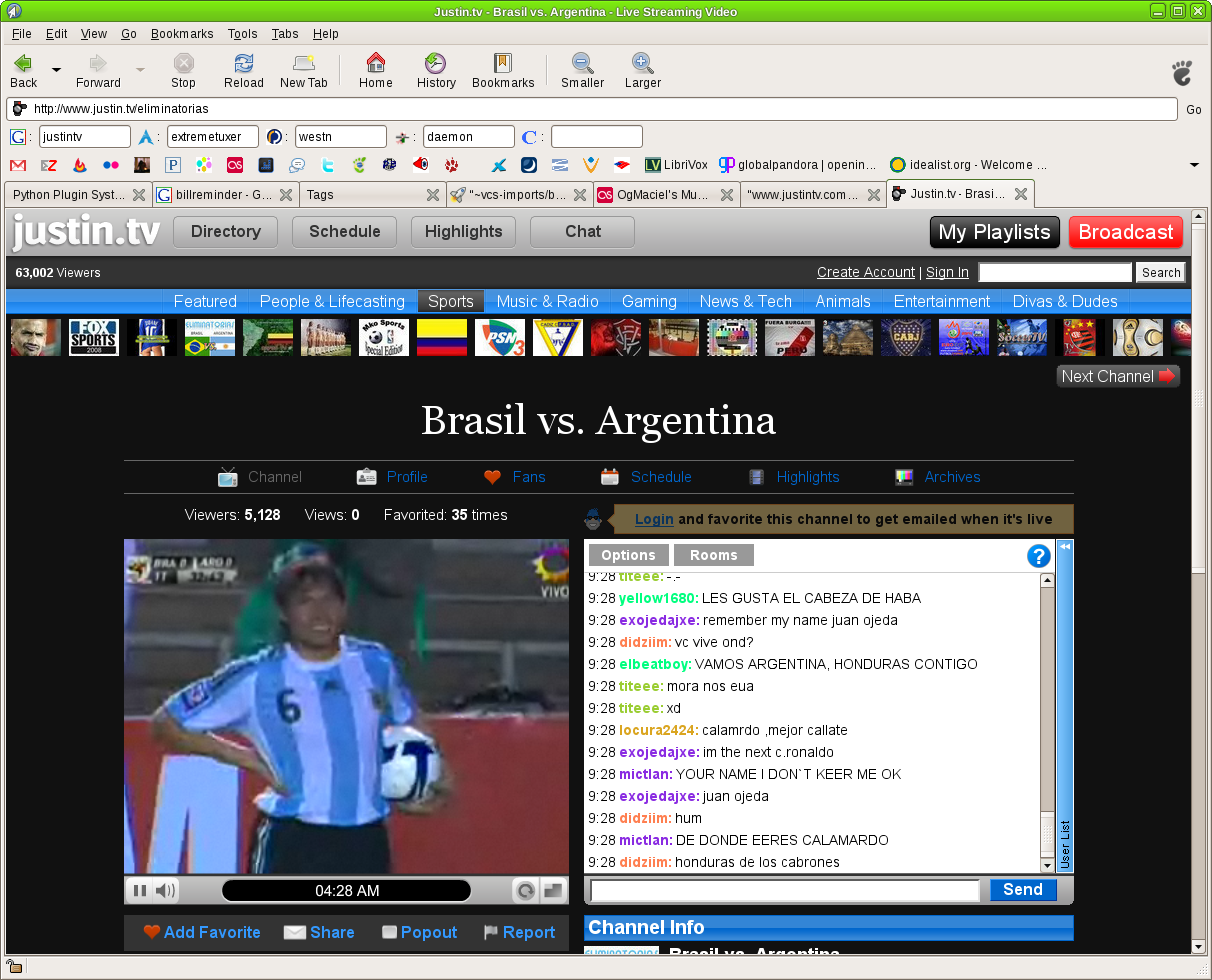This screenshot has width=1212, height=980.
Task: Refresh the video player stream
Action: pos(524,890)
